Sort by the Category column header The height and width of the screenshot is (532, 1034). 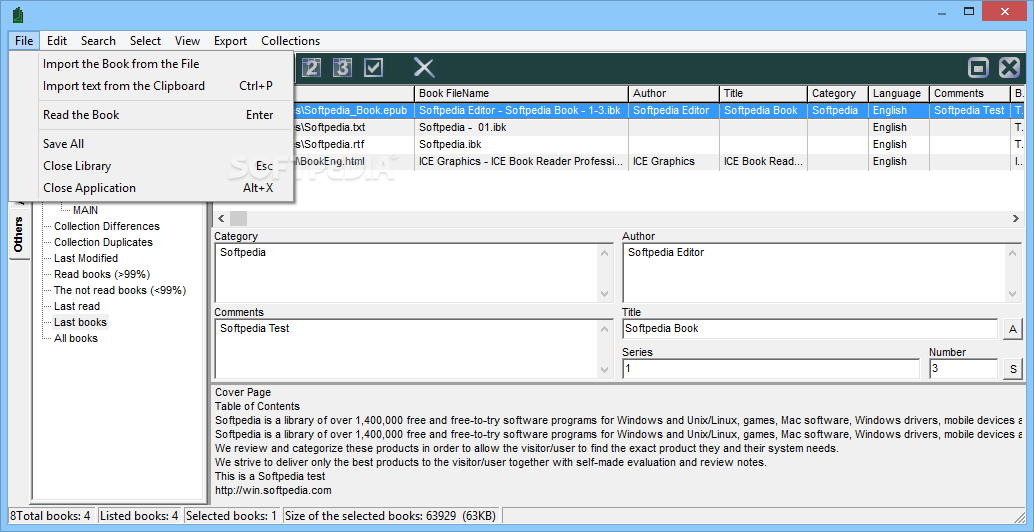(x=837, y=94)
